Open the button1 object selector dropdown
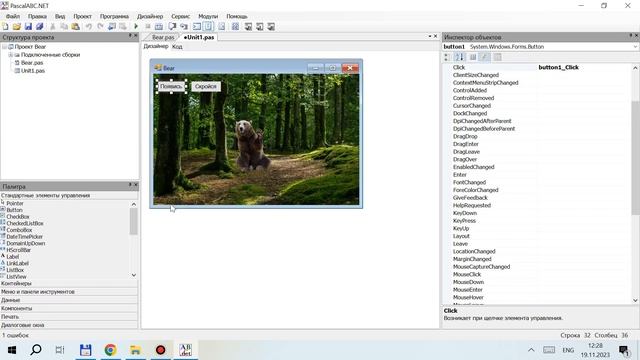Screen dimensions: 640x360 click(x=635, y=47)
